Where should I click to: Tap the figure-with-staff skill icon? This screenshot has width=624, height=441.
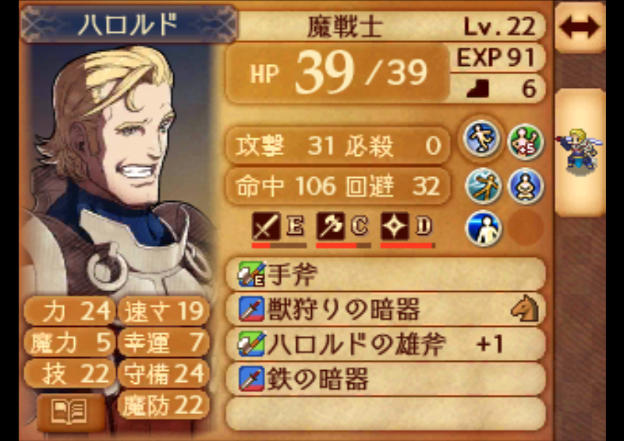coord(483,186)
